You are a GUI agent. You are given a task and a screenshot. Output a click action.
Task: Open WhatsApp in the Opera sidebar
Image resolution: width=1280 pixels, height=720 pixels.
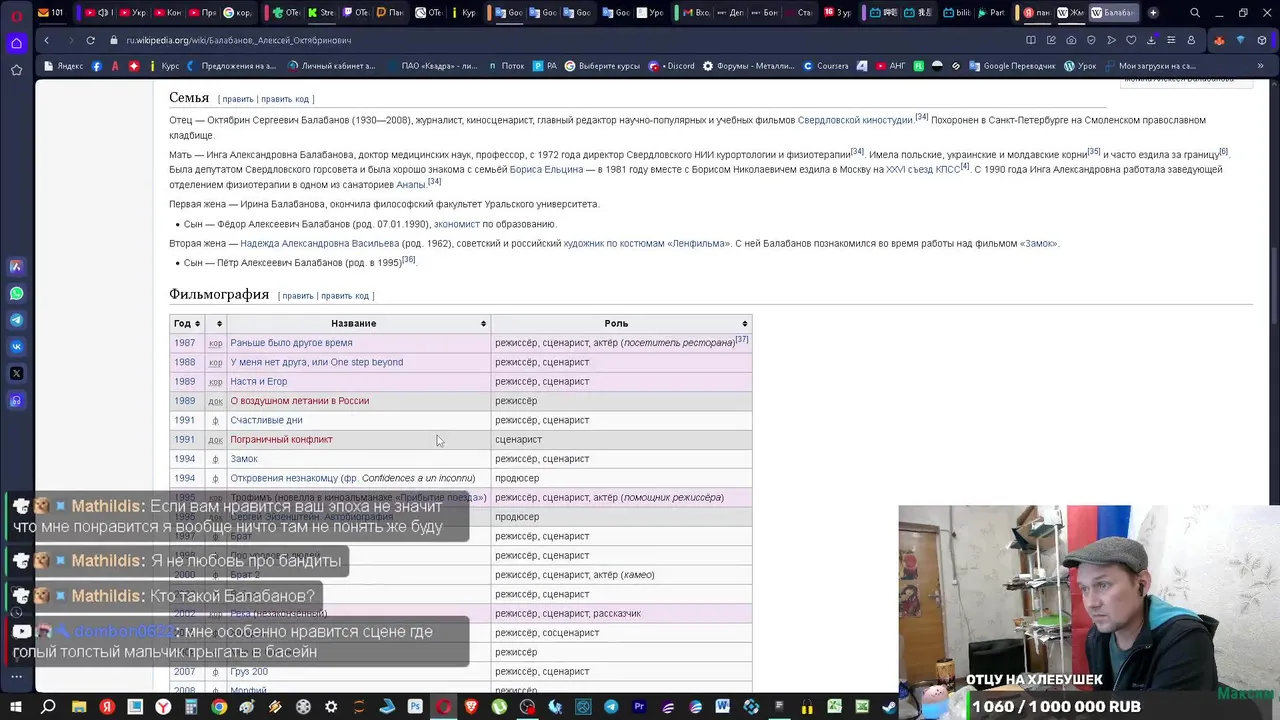pyautogui.click(x=16, y=294)
